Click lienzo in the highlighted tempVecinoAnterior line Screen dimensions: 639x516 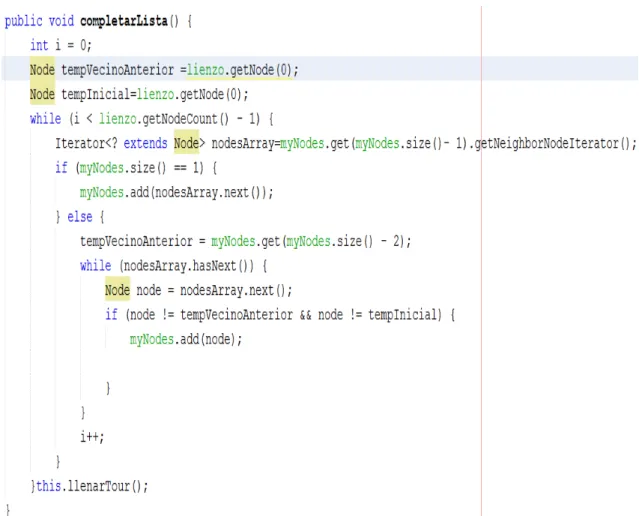[x=205, y=70]
